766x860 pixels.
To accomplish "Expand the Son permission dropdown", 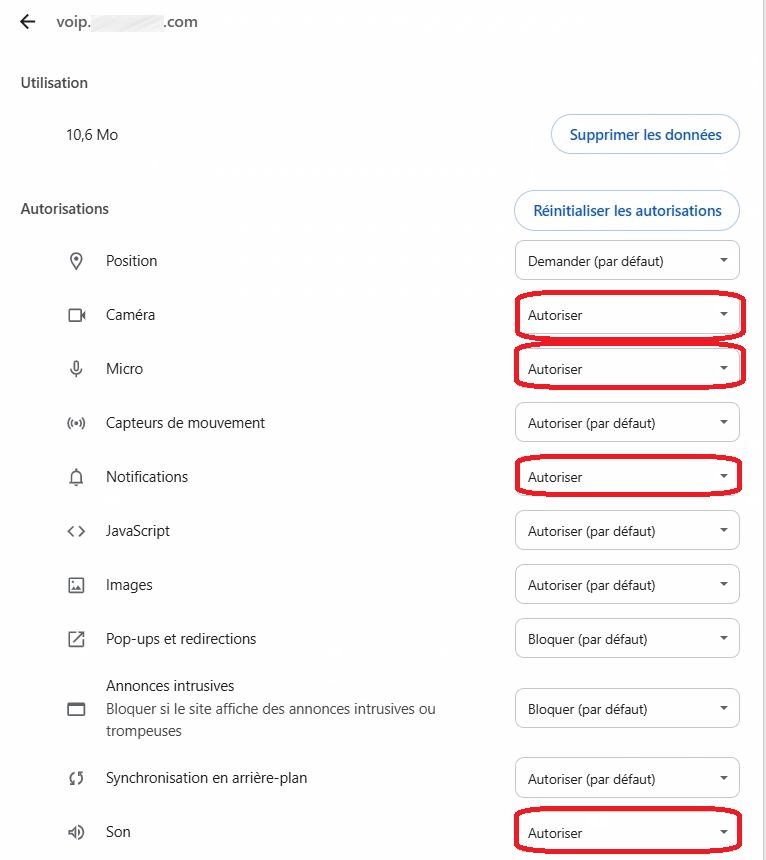I will (627, 832).
